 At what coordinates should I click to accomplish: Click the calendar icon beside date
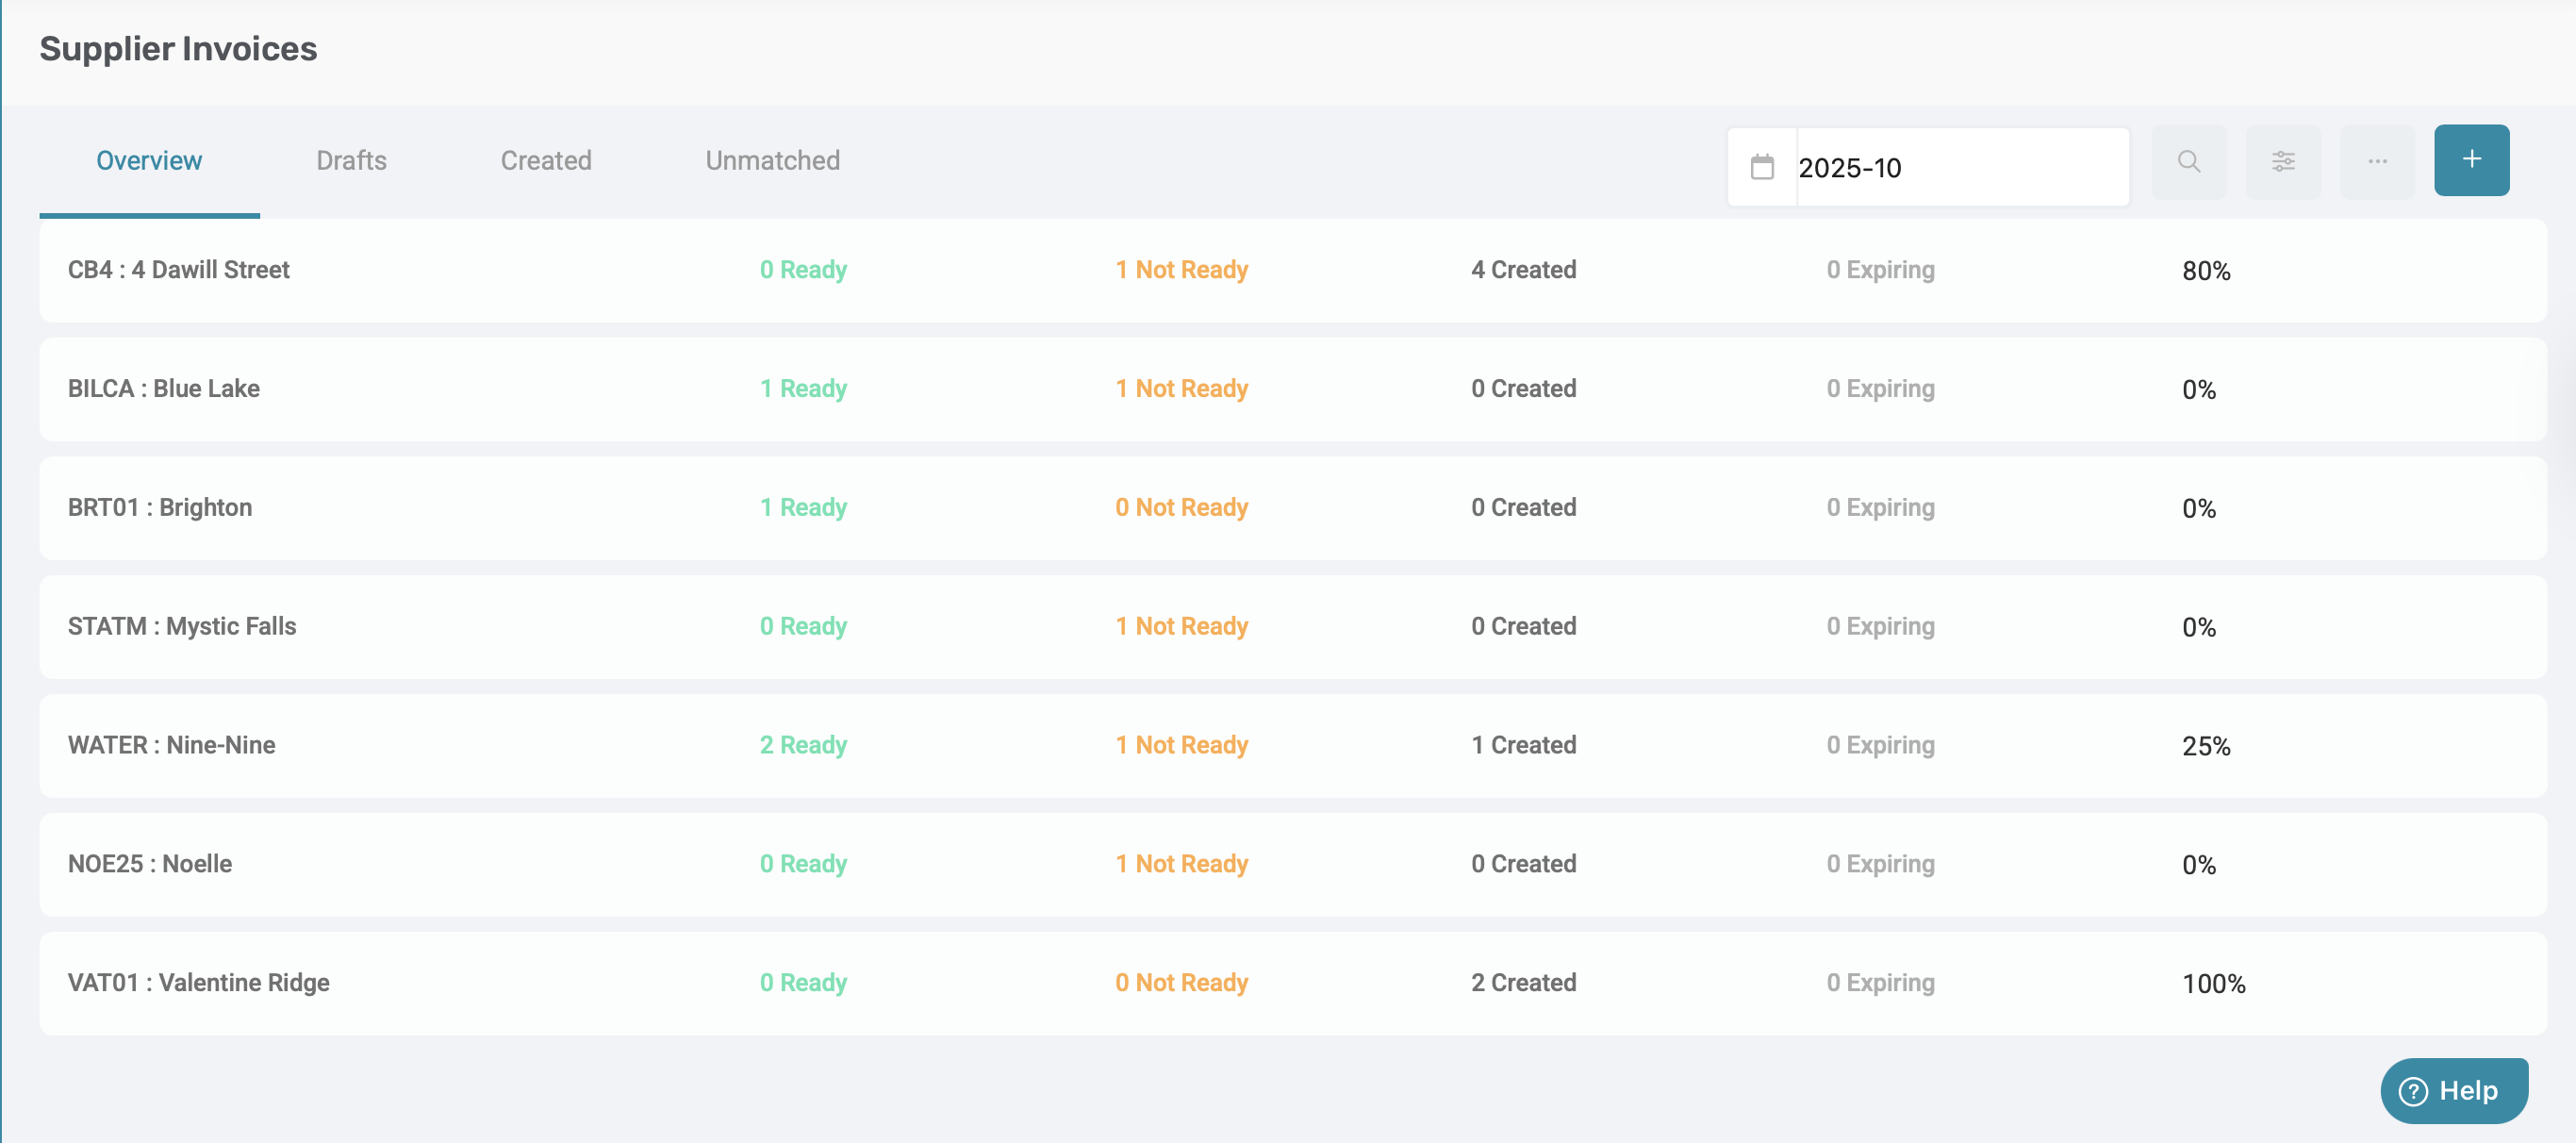pos(1762,167)
